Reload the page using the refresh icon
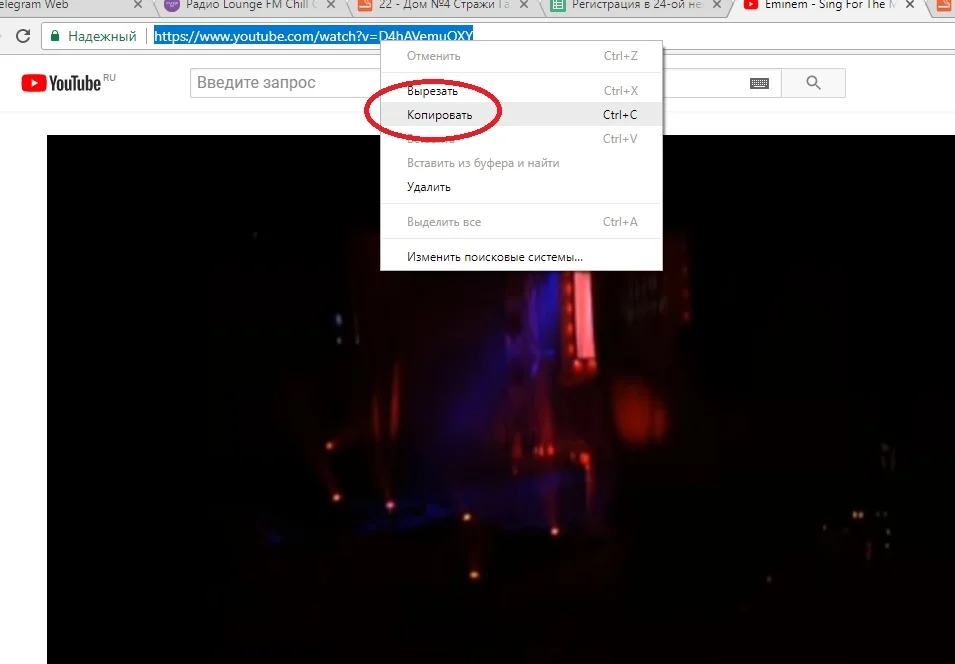955x664 pixels. [x=22, y=35]
